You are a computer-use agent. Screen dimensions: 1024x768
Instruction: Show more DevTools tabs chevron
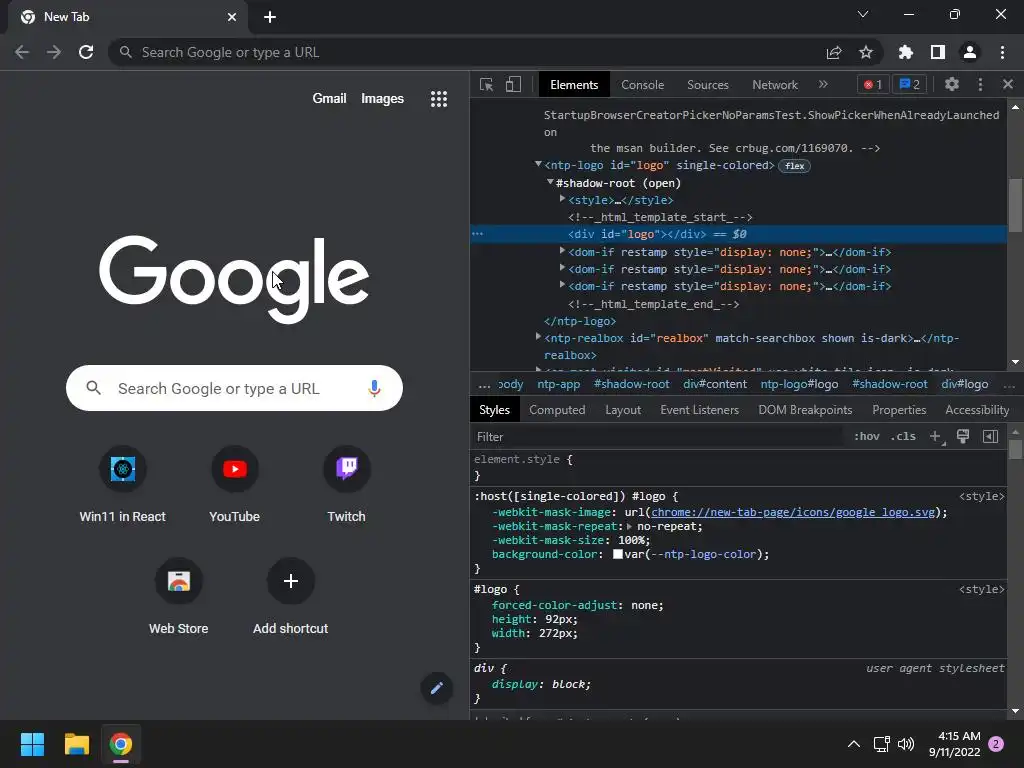pos(823,84)
